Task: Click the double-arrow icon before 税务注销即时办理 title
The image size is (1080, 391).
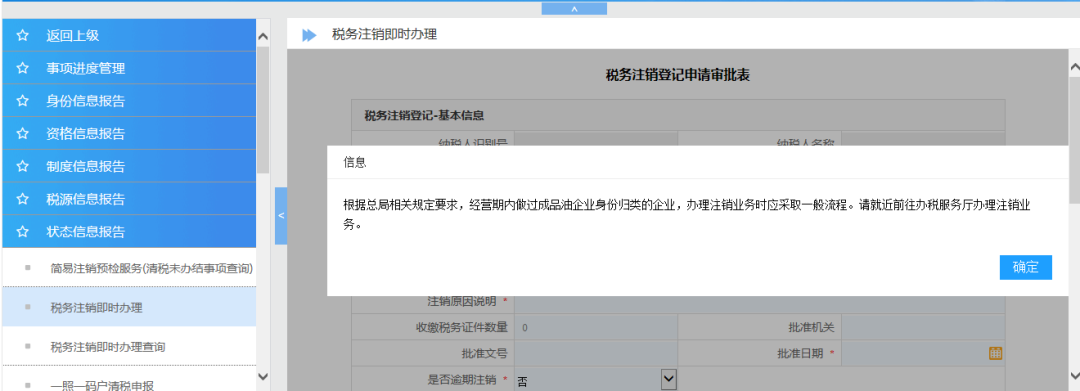Action: point(309,35)
